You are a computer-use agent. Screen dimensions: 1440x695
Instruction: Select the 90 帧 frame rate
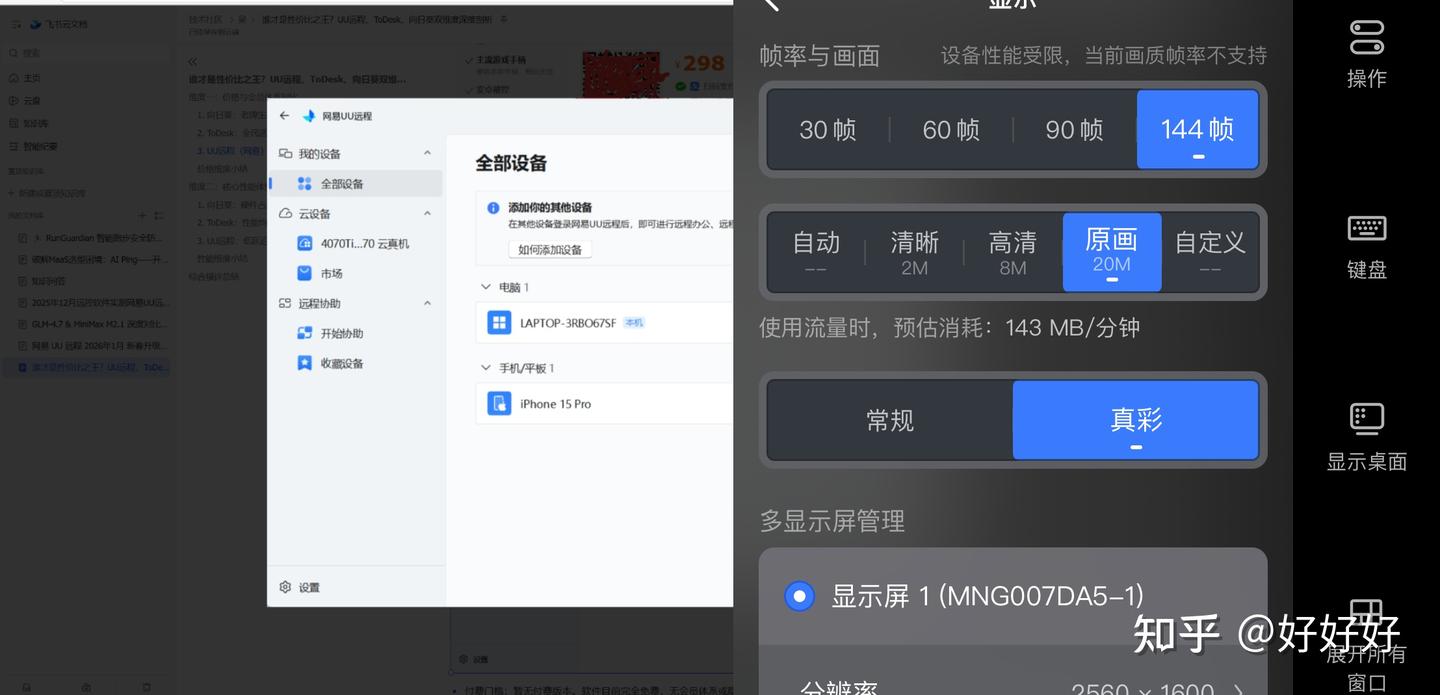click(x=1074, y=130)
